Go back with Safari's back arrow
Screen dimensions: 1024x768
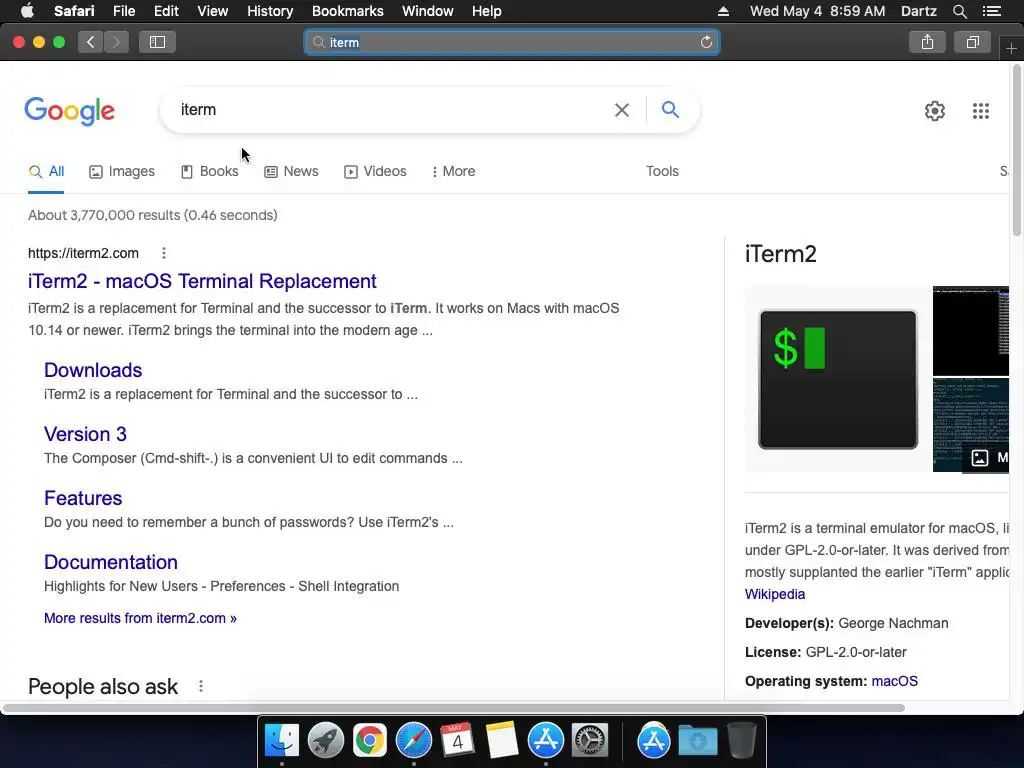tap(91, 42)
